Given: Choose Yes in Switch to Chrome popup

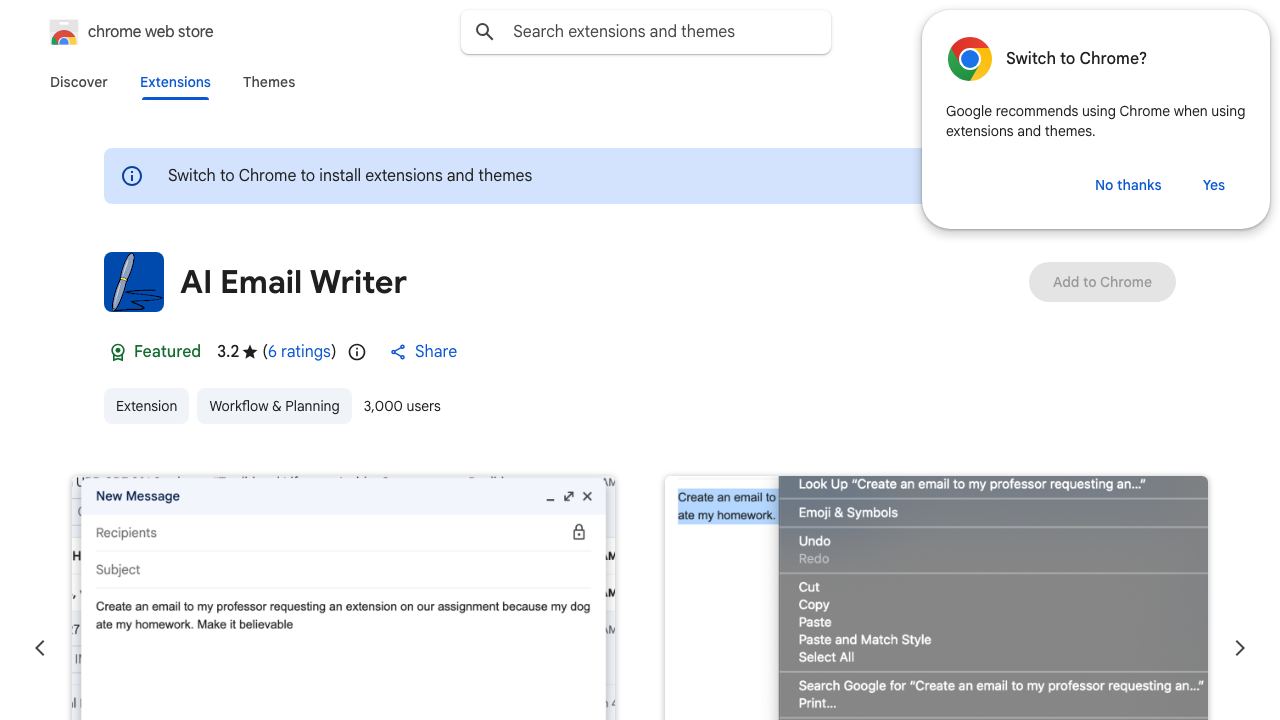Looking at the screenshot, I should (x=1214, y=185).
